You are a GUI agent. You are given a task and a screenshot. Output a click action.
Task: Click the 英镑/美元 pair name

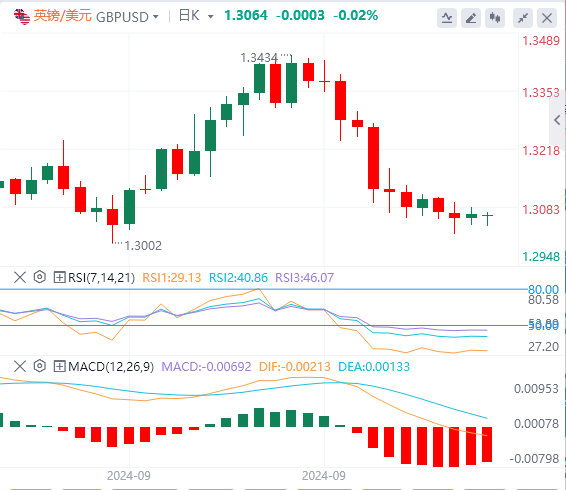(62, 16)
